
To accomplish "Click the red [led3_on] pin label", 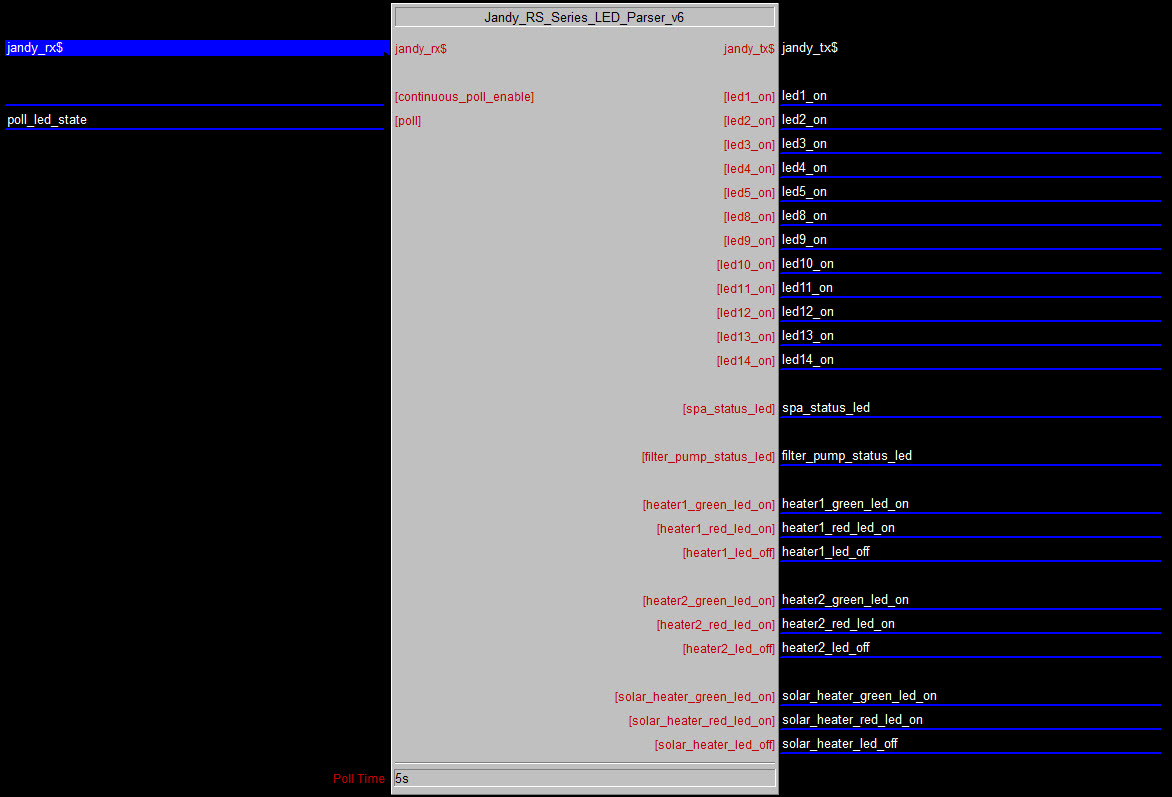I will click(x=749, y=144).
